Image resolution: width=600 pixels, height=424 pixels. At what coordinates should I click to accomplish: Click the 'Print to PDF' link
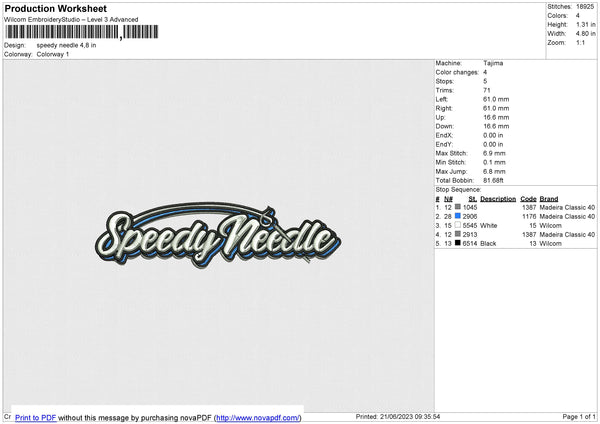point(36,417)
